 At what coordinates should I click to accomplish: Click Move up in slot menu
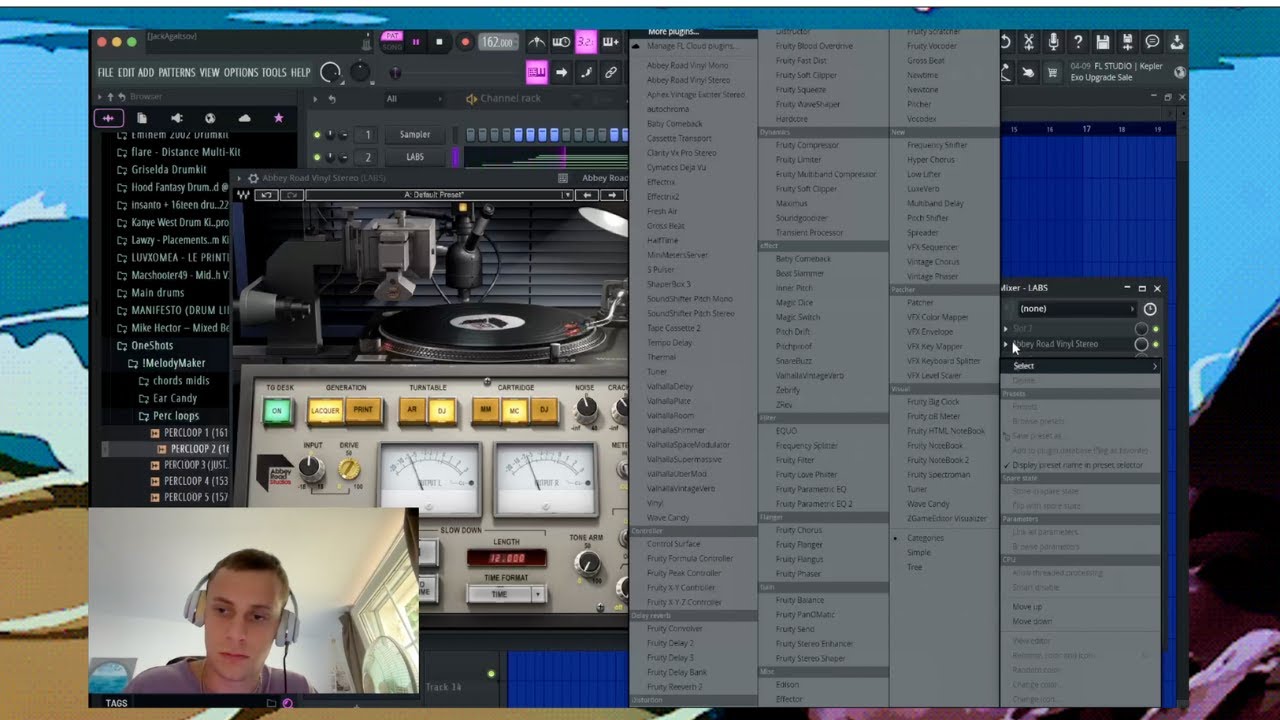coord(1027,607)
